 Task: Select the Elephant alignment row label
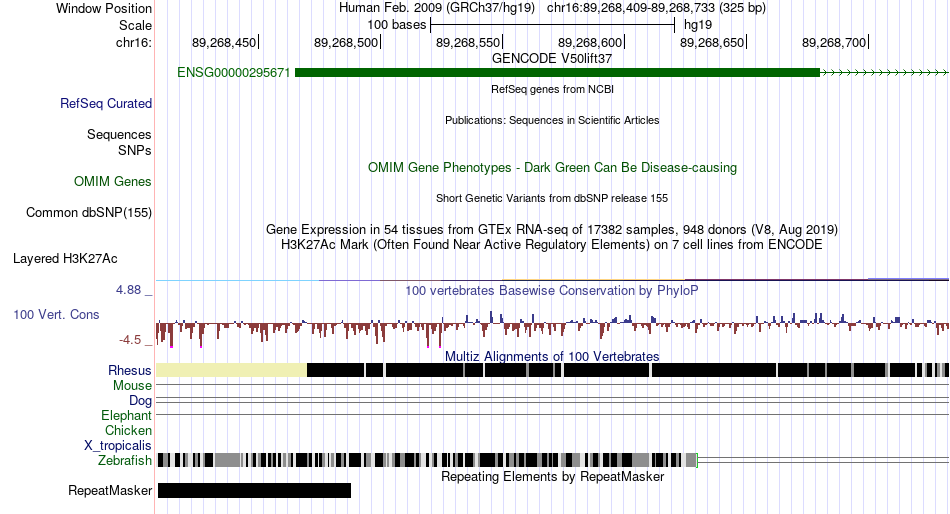click(x=126, y=416)
